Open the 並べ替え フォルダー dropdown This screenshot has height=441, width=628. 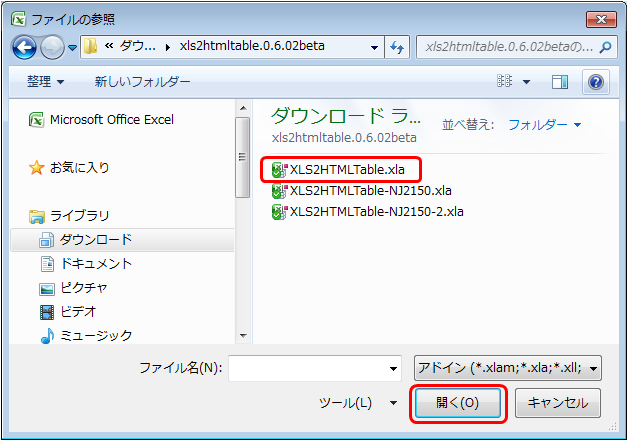coord(545,125)
